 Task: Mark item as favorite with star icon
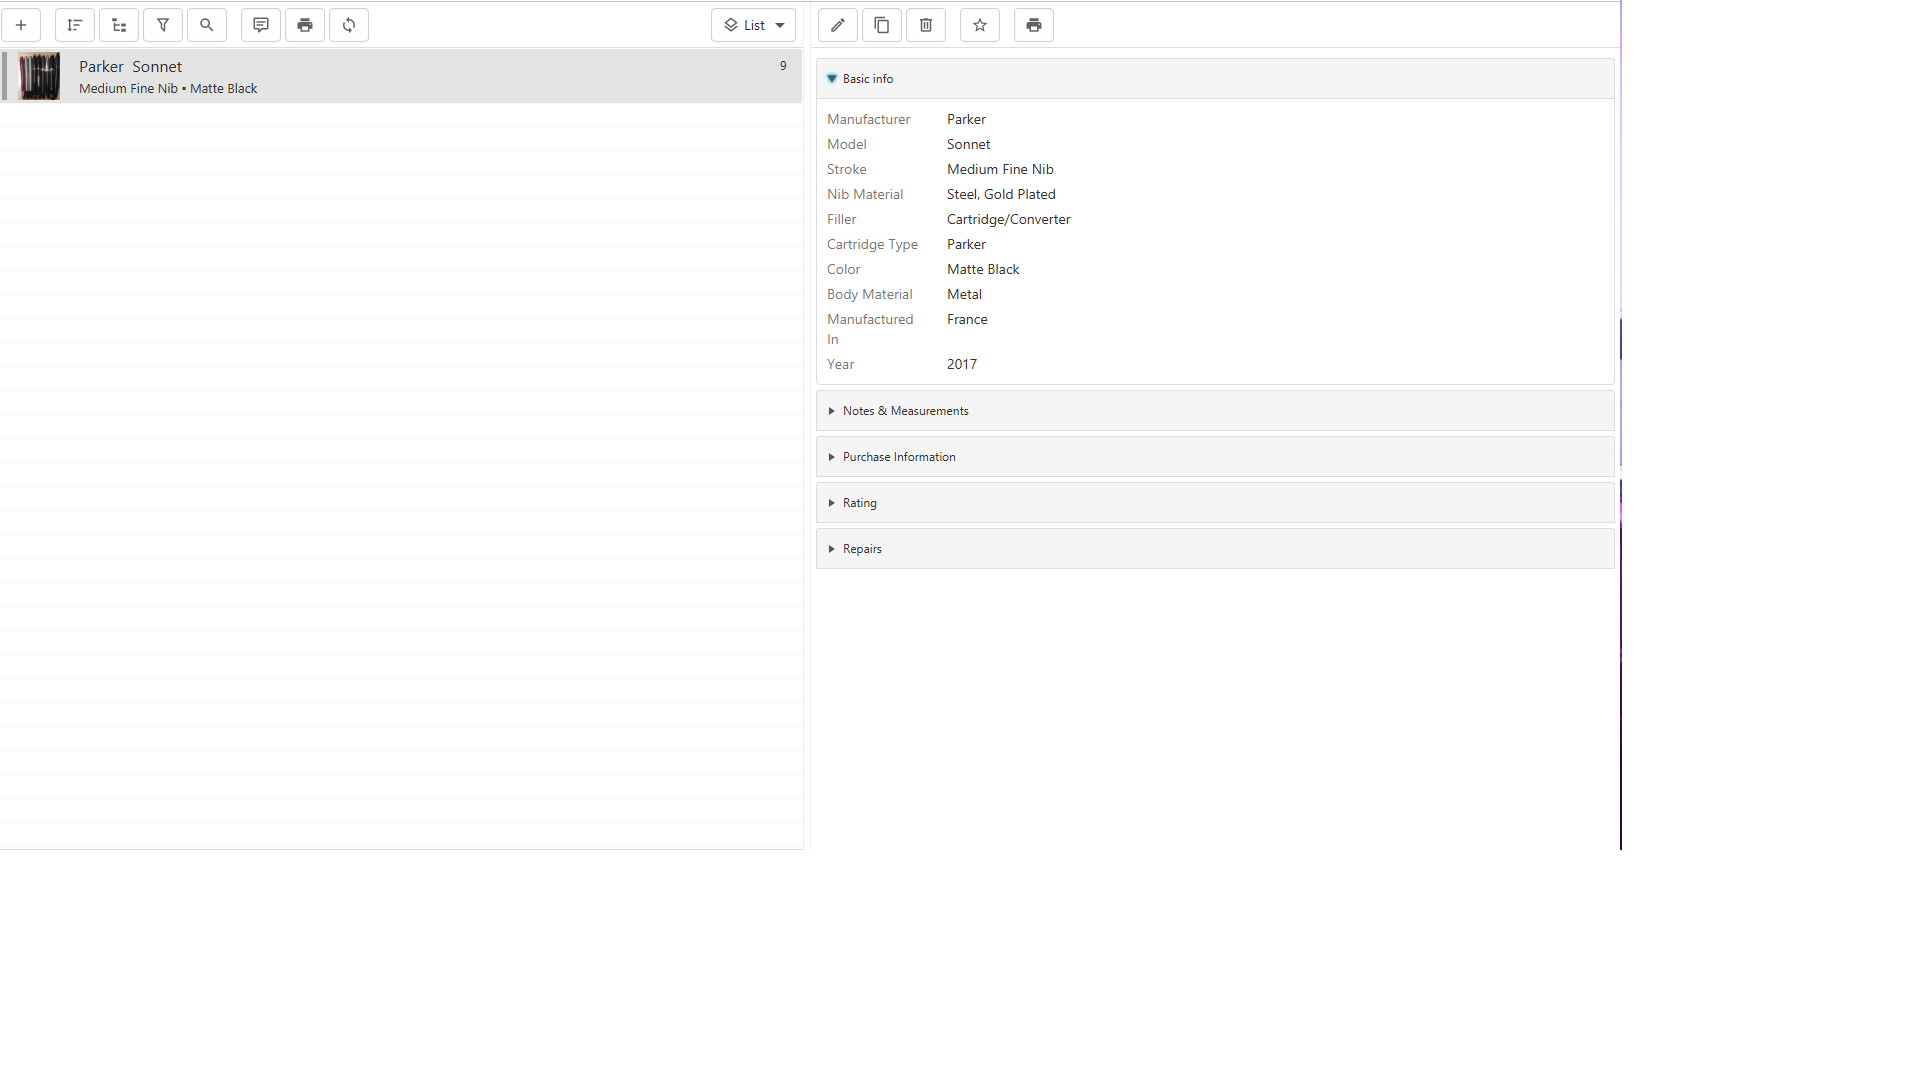980,25
